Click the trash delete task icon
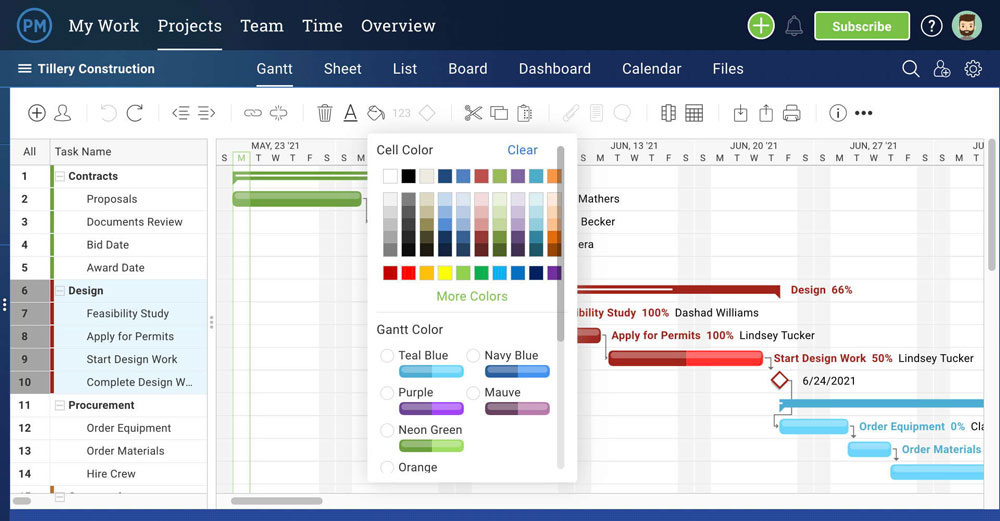This screenshot has width=1000, height=521. (325, 113)
